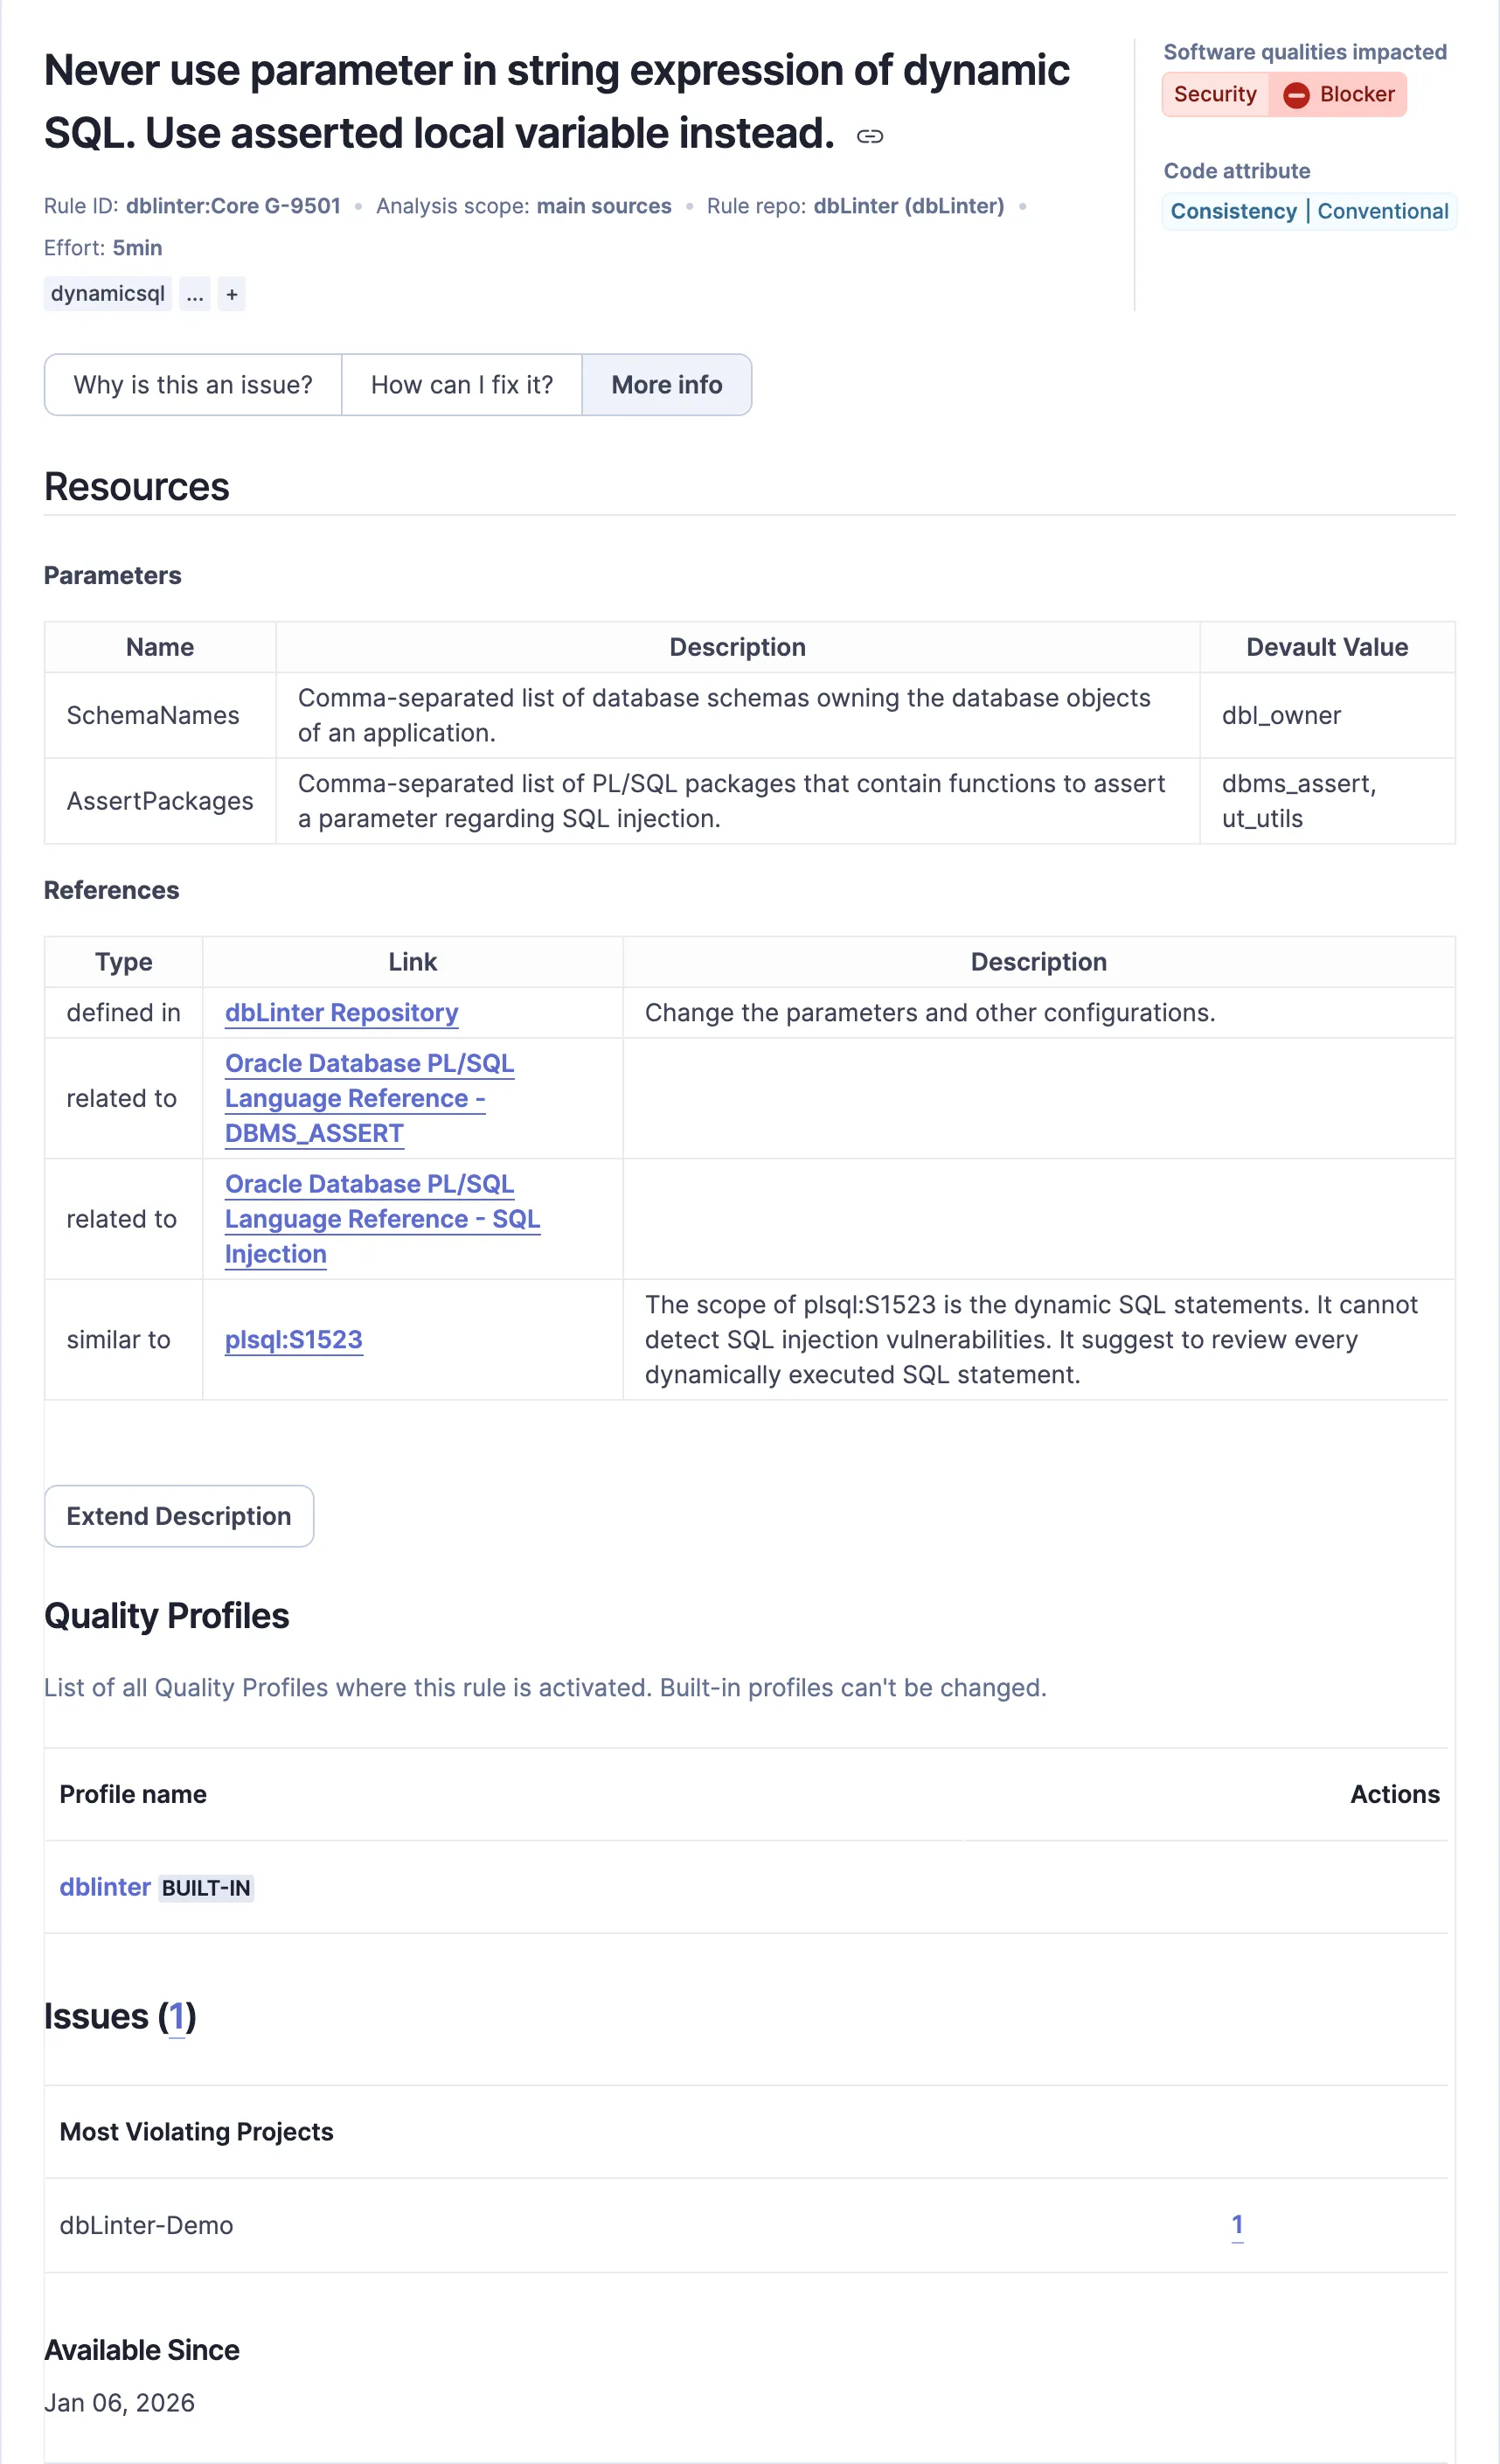Click the Rule ID dblinter:Core G-9501
Screen dimensions: 1500x2464
pyautogui.click(x=233, y=206)
